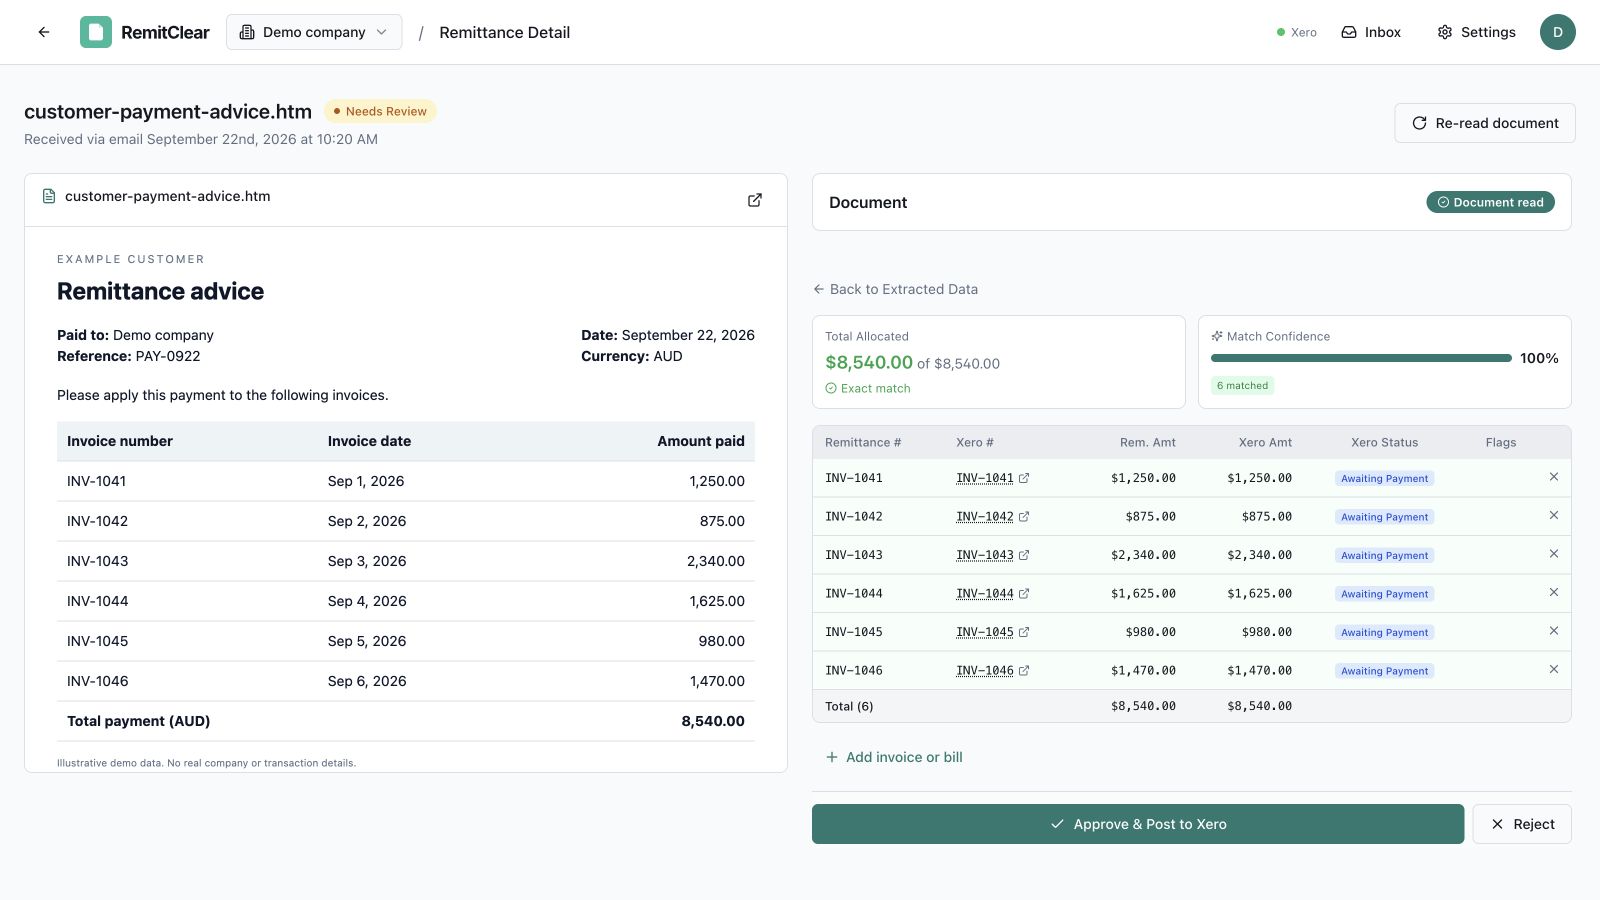Click the Xero # column header
This screenshot has width=1600, height=900.
[975, 442]
